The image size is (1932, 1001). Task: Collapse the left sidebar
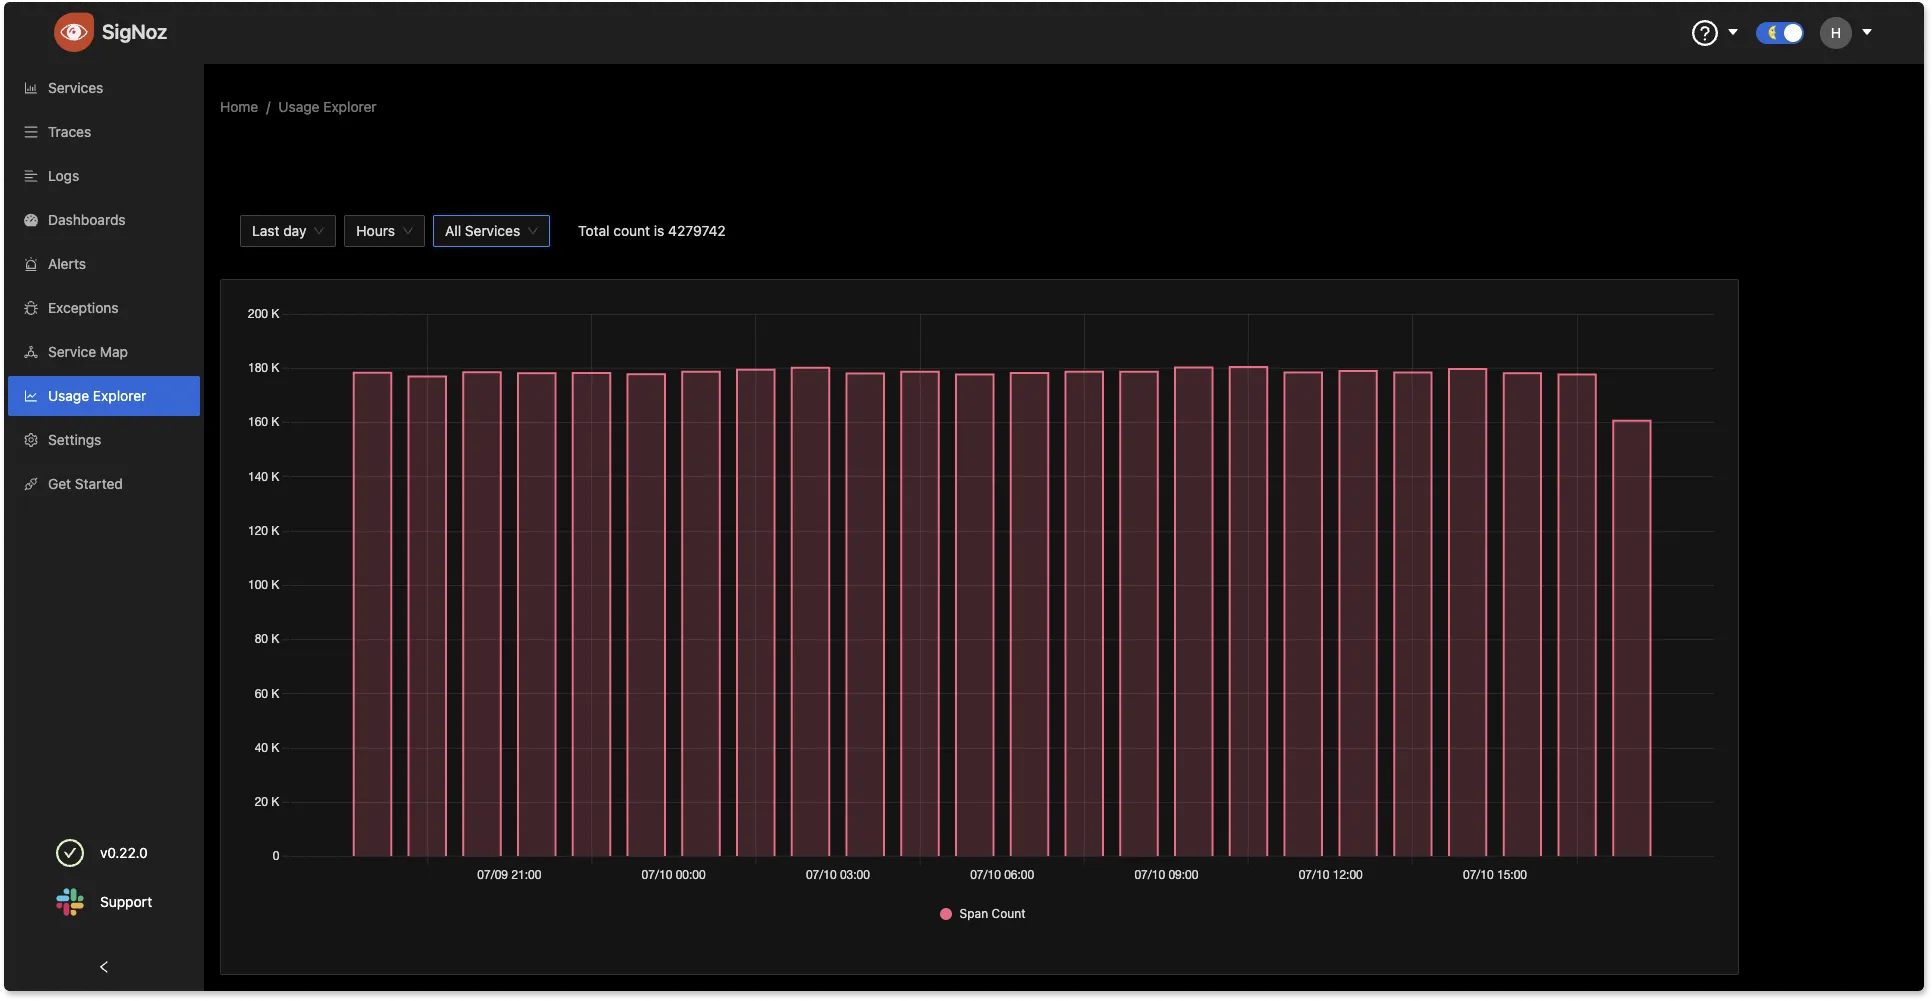tap(103, 966)
